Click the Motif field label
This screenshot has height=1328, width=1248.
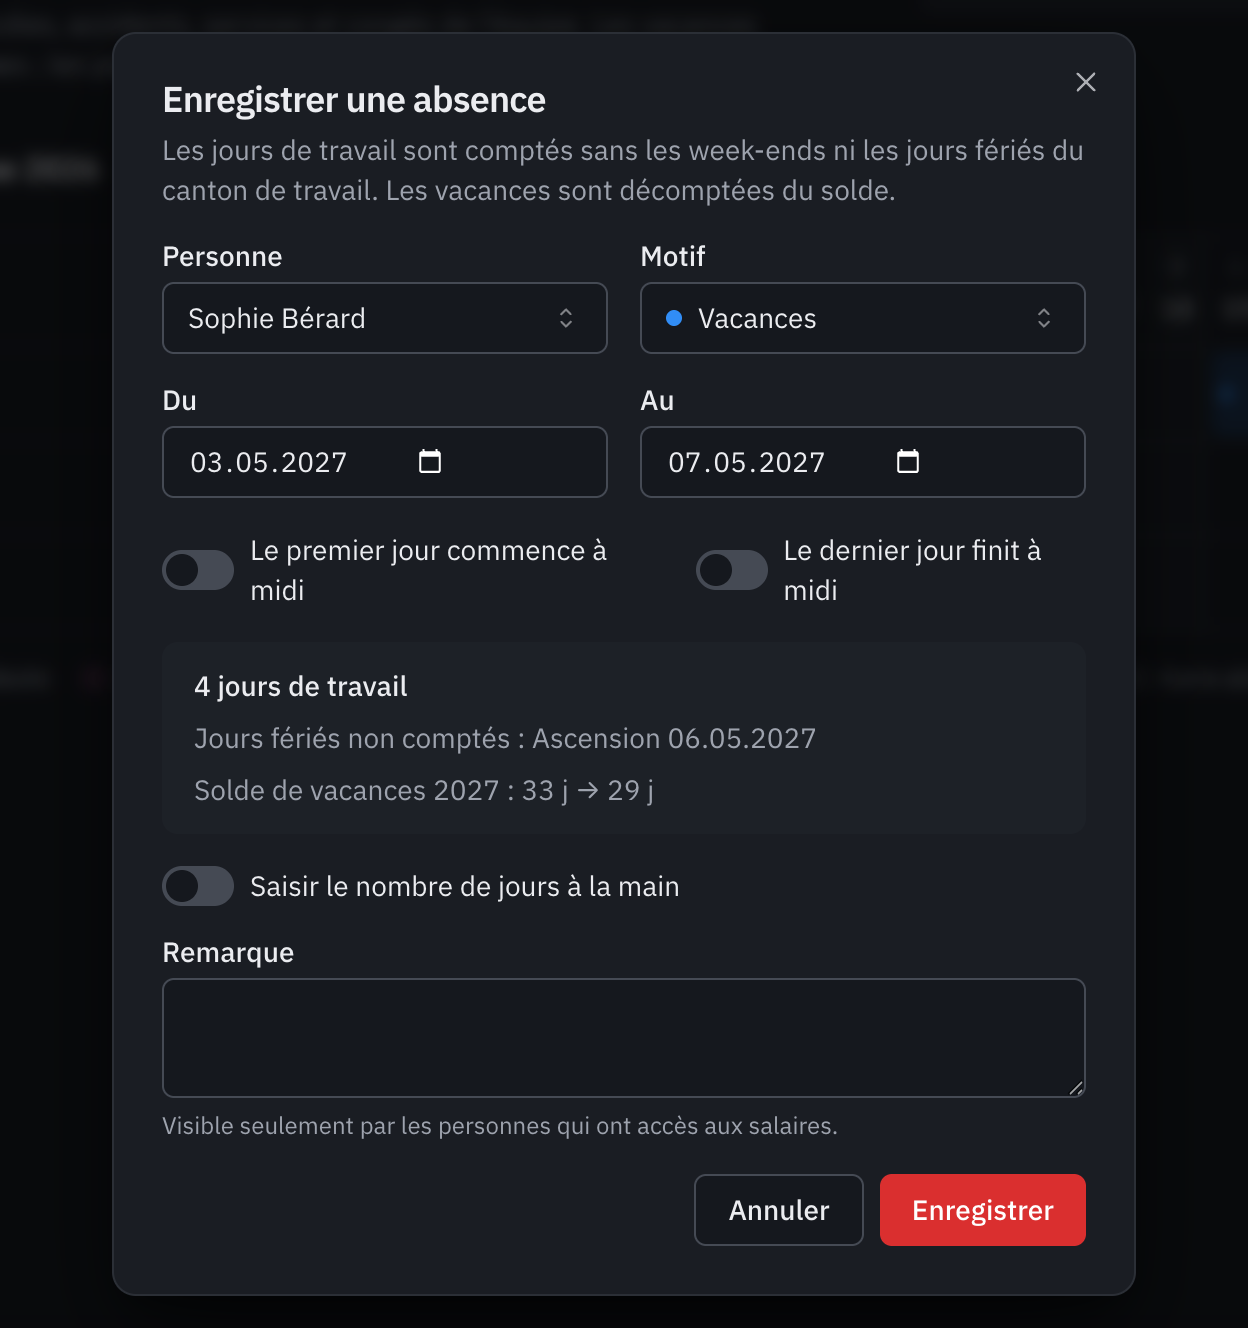[673, 257]
